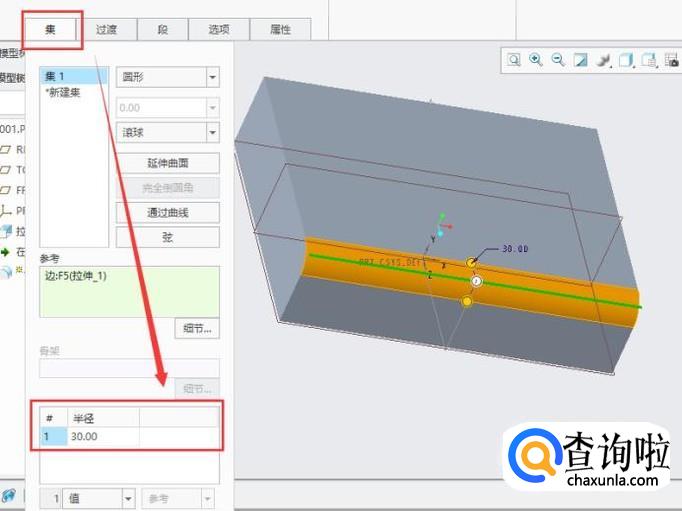This screenshot has height=511, width=682.
Task: Click the 半径 column header
Action: [x=103, y=418]
